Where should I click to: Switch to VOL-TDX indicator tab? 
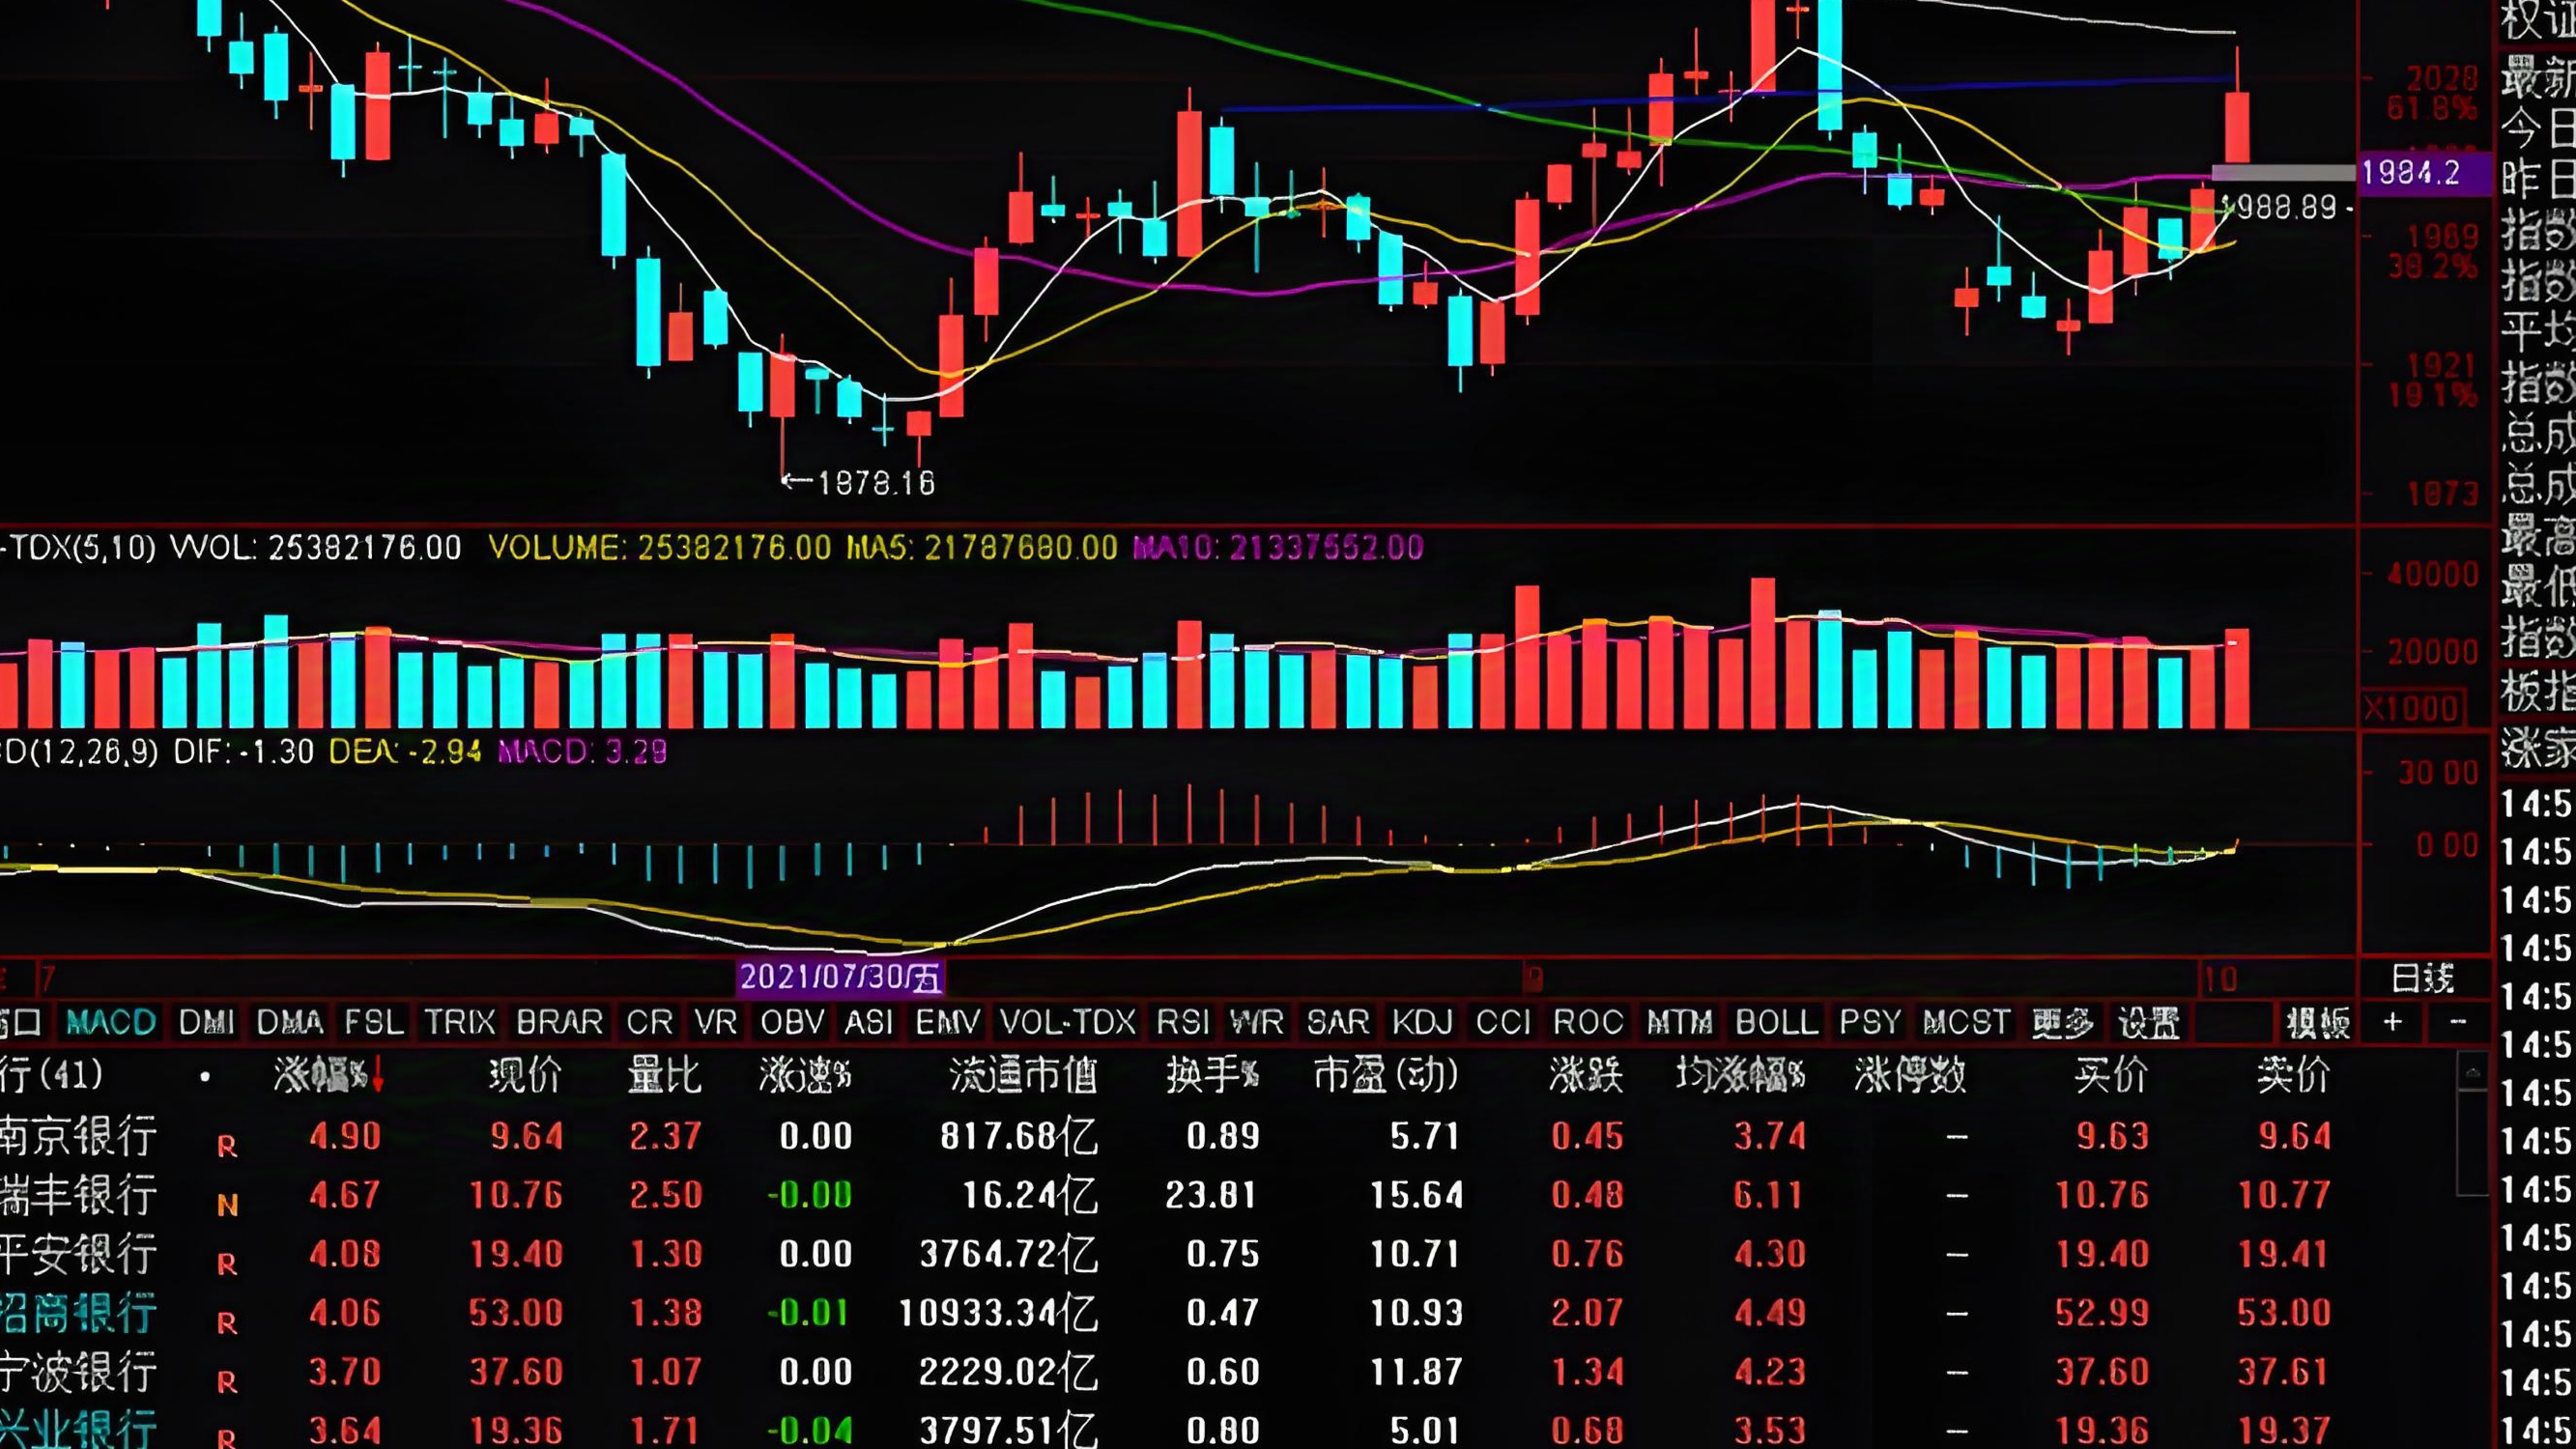pos(1067,1022)
